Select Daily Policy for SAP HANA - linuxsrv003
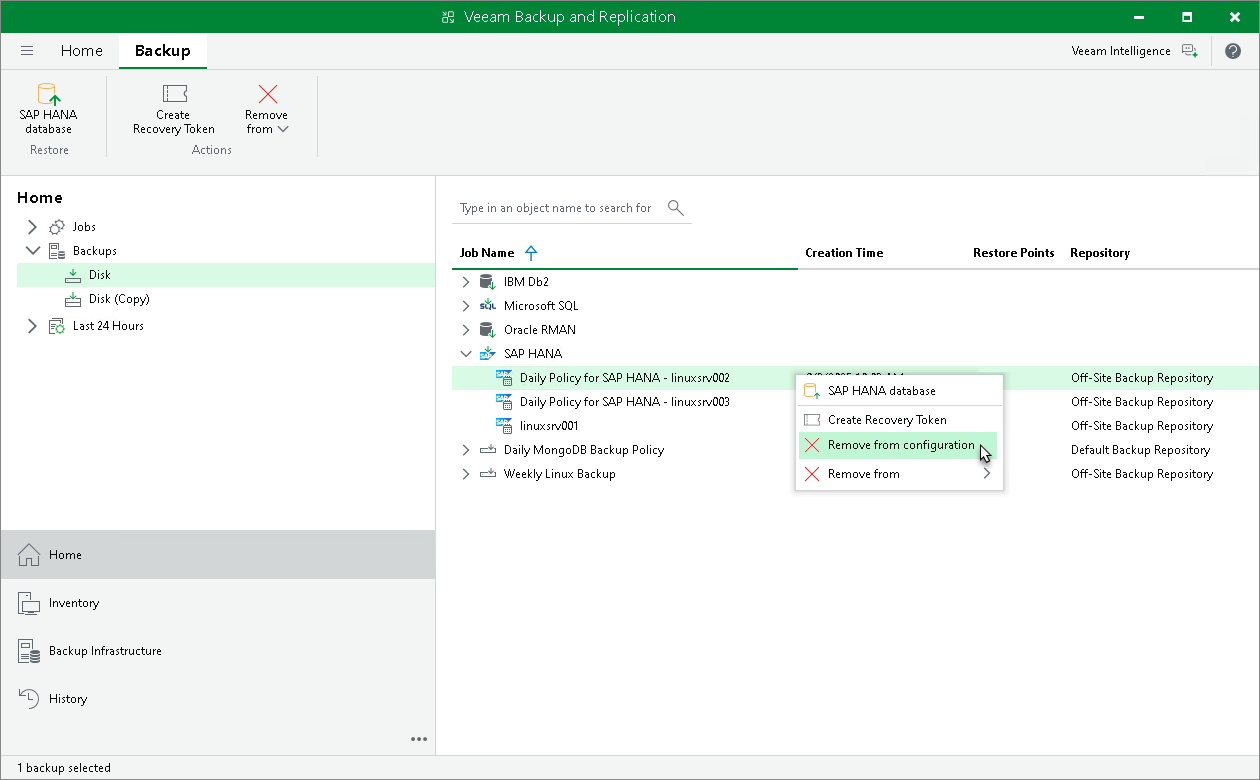The height and width of the screenshot is (780, 1260). 625,402
